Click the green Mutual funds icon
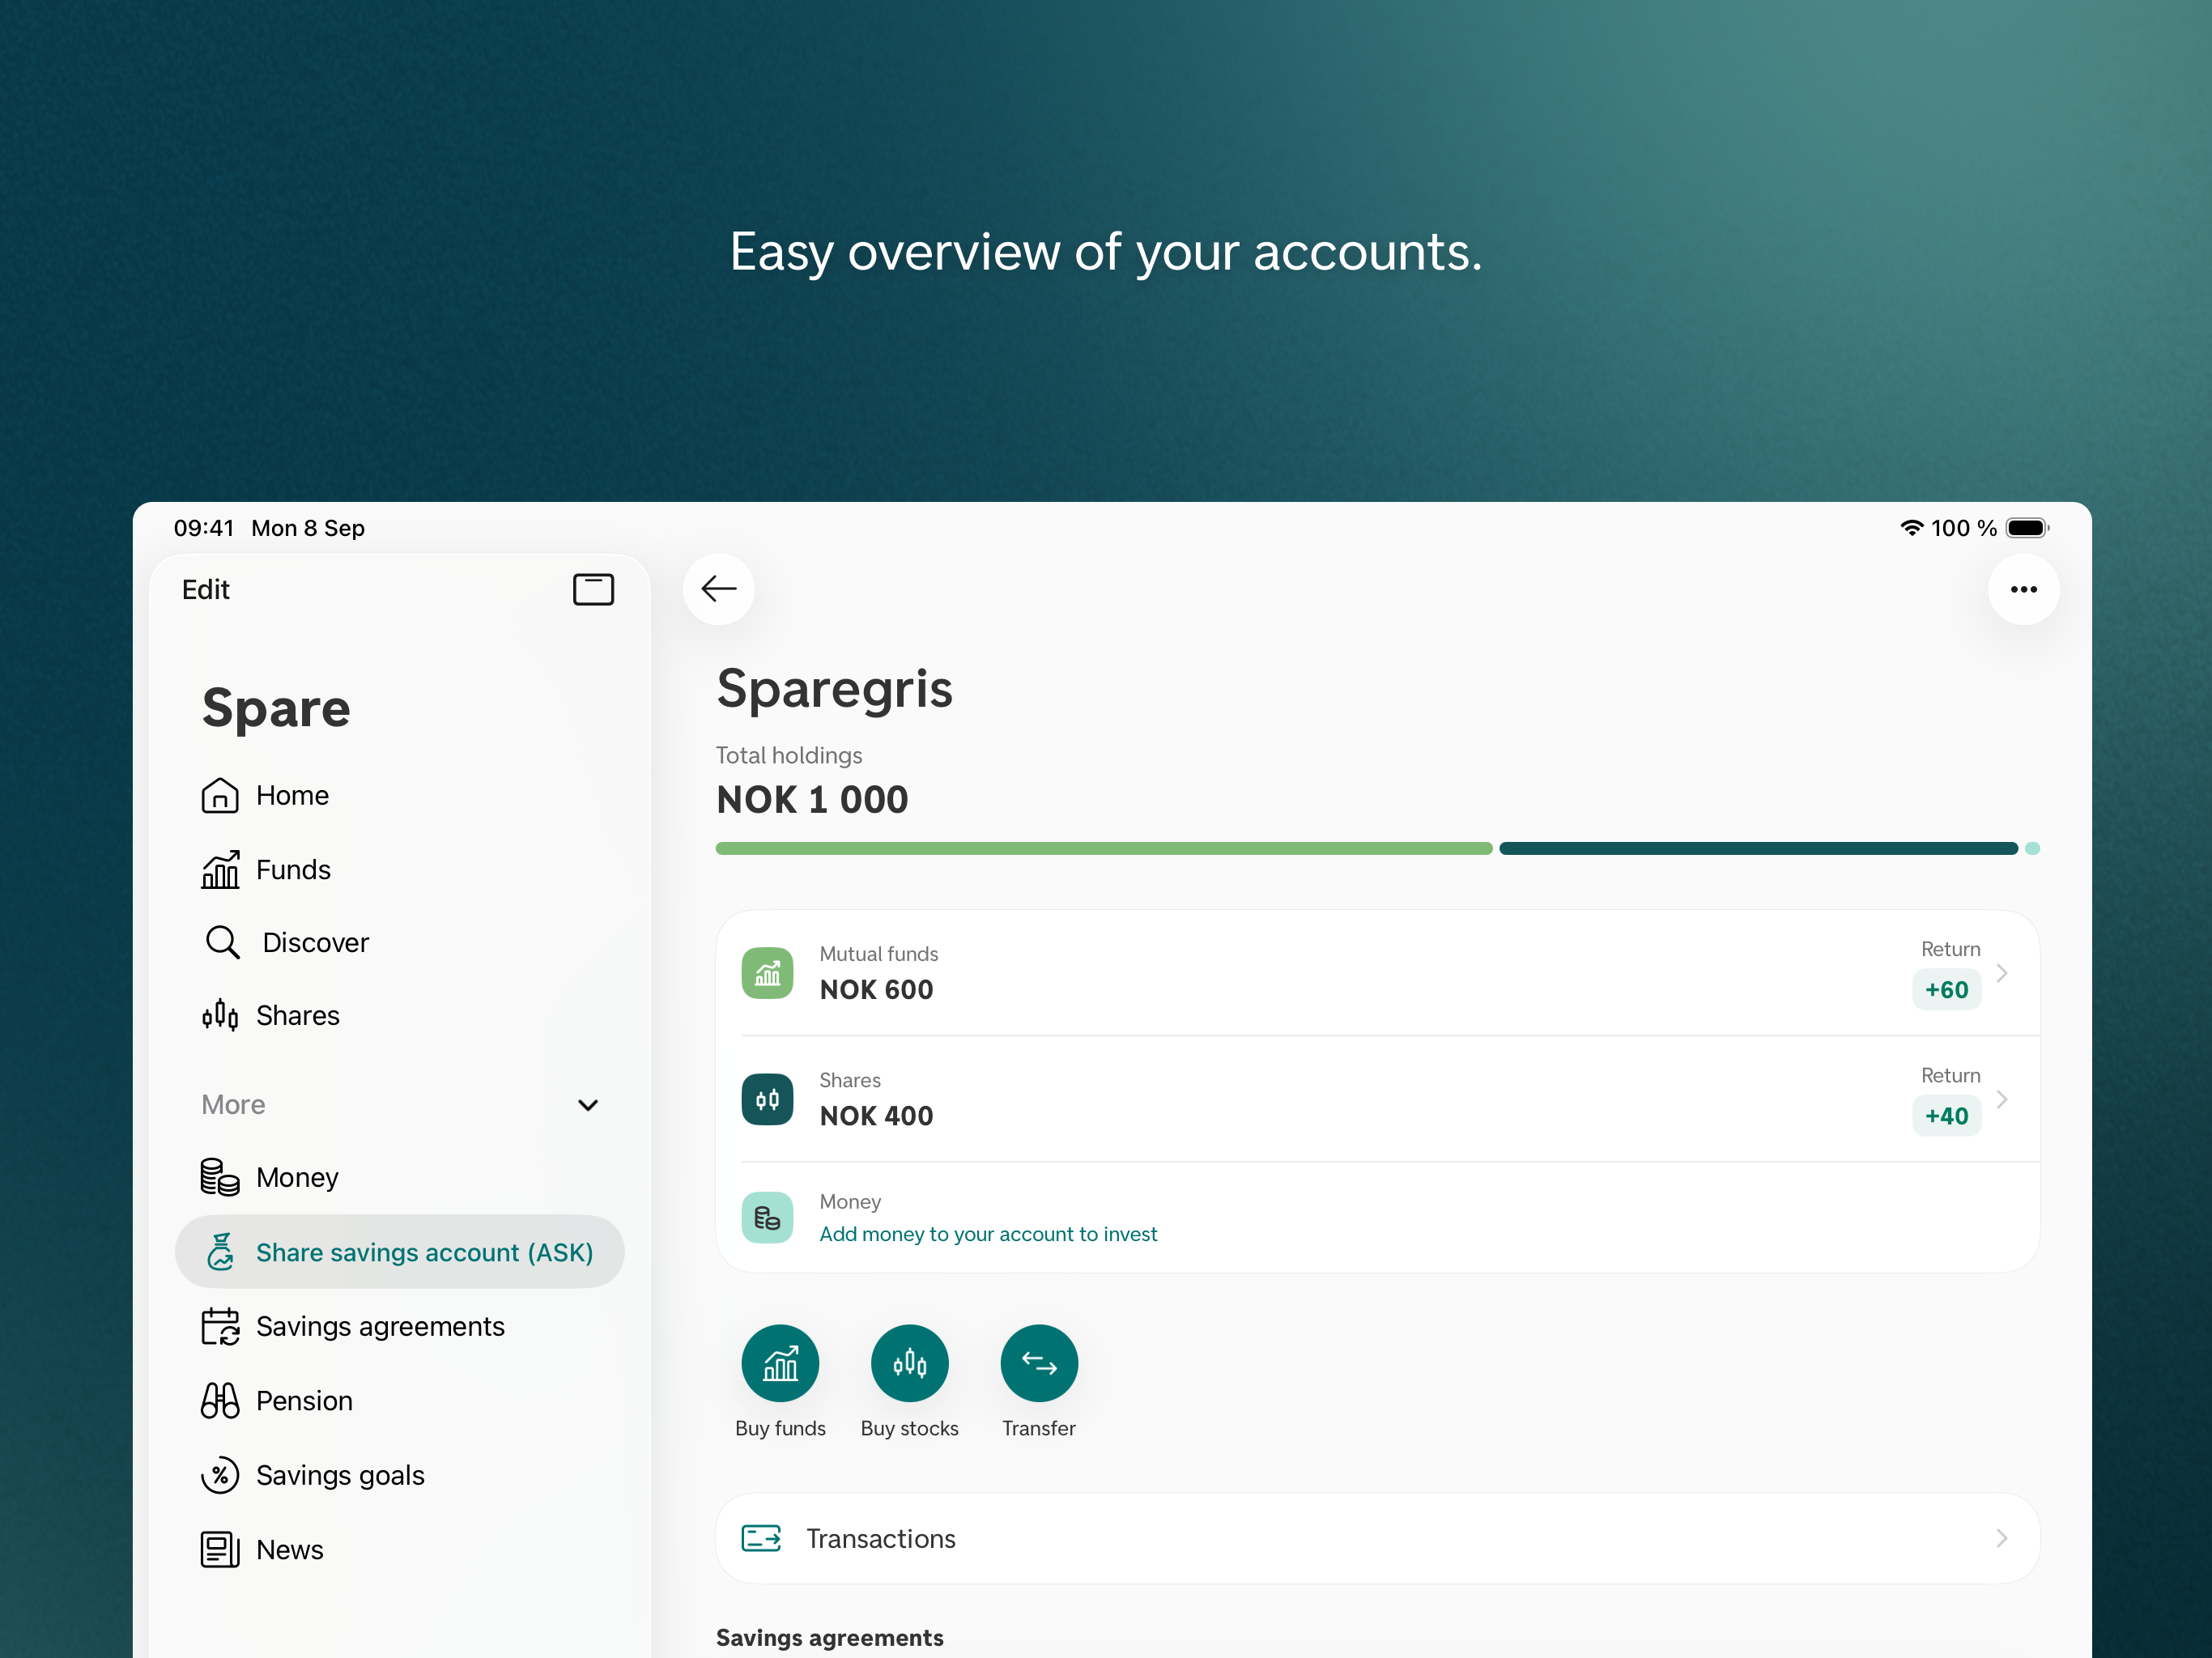The image size is (2212, 1658). coord(767,973)
